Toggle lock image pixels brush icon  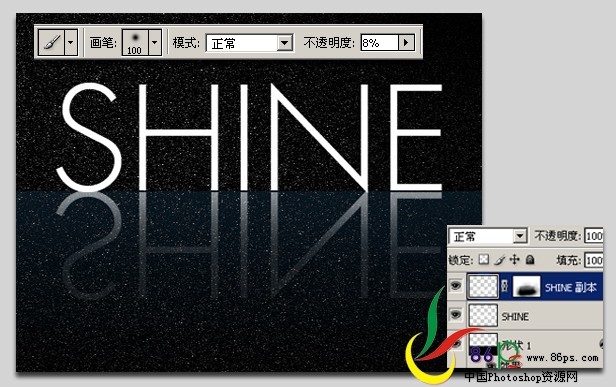tap(499, 260)
